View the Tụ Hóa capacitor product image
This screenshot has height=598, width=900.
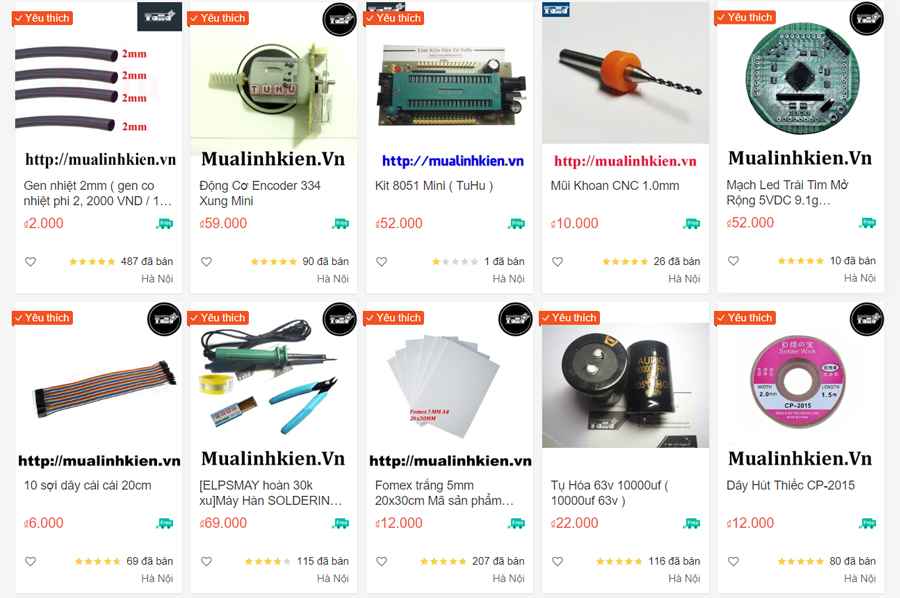click(x=626, y=385)
